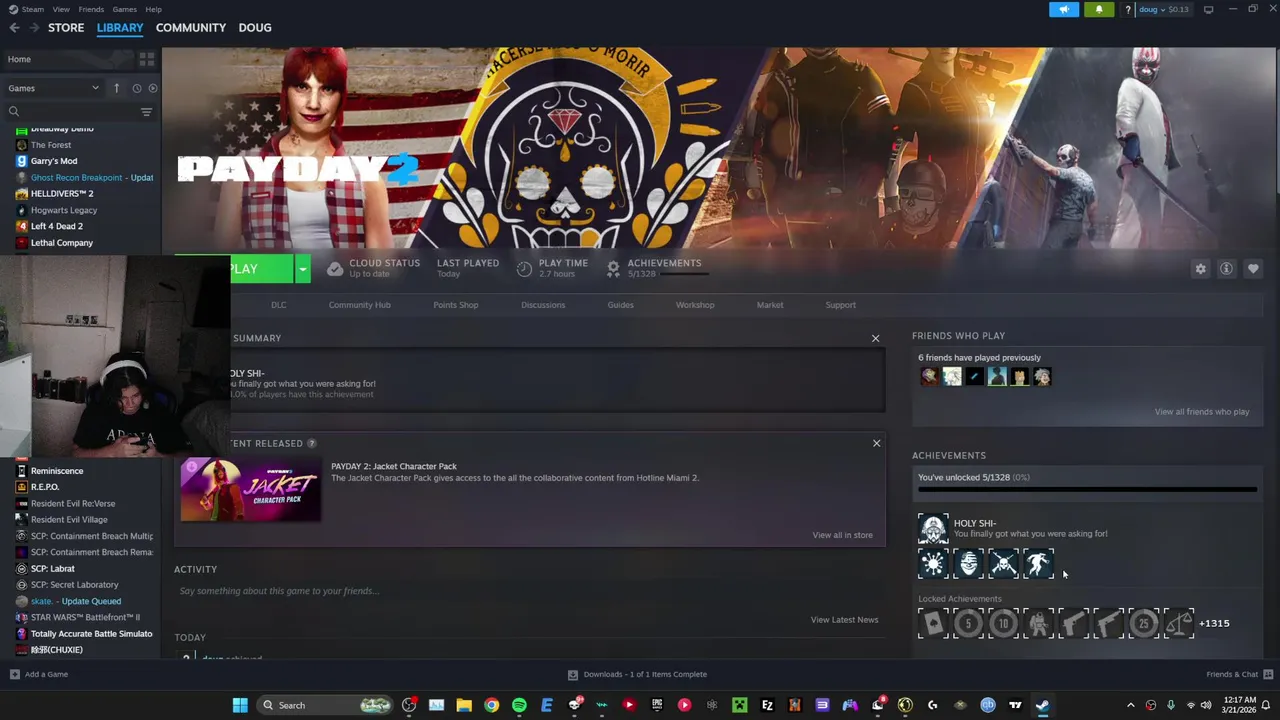Open the Points Shop link
The width and height of the screenshot is (1280, 720).
[x=455, y=305]
